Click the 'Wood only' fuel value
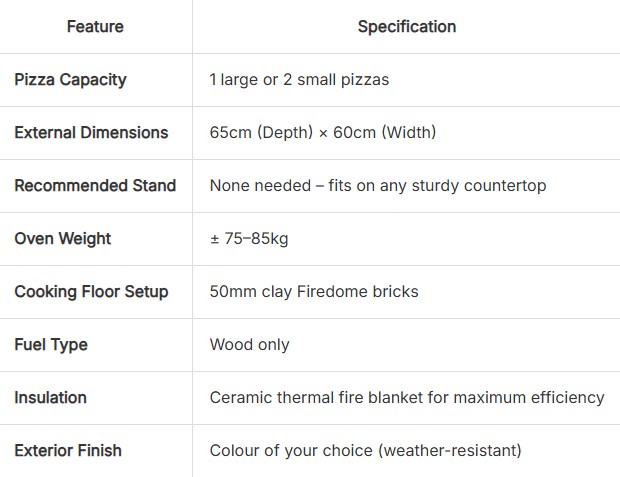Image resolution: width=620 pixels, height=477 pixels. (249, 345)
